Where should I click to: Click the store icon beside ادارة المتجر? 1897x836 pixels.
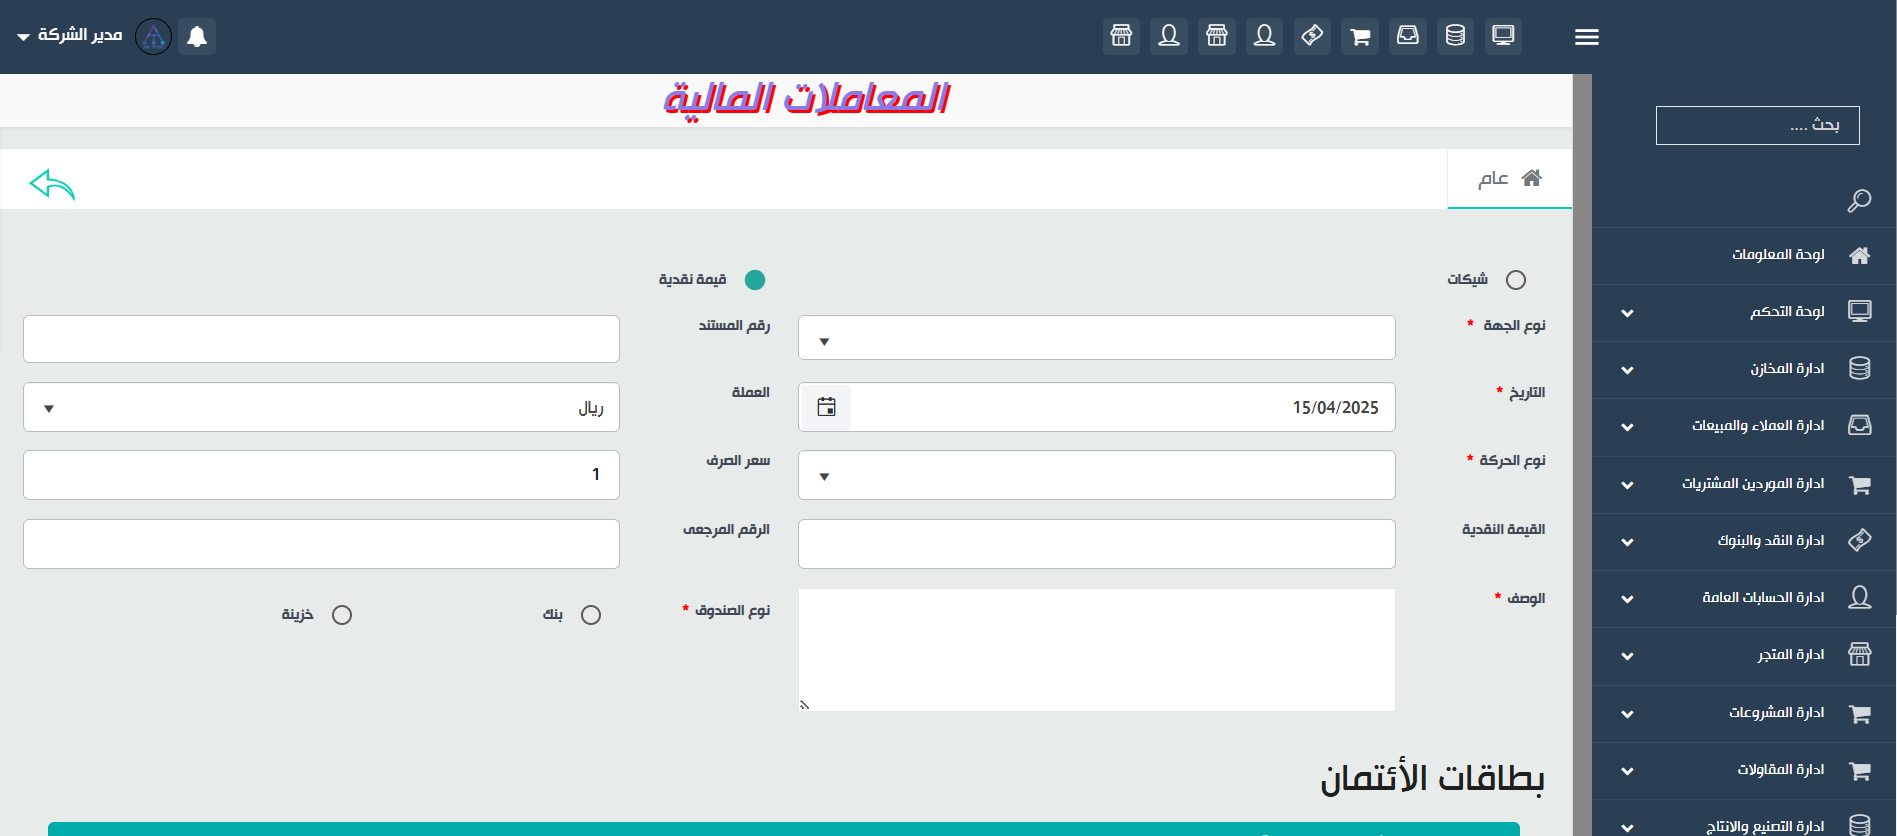[x=1859, y=654]
